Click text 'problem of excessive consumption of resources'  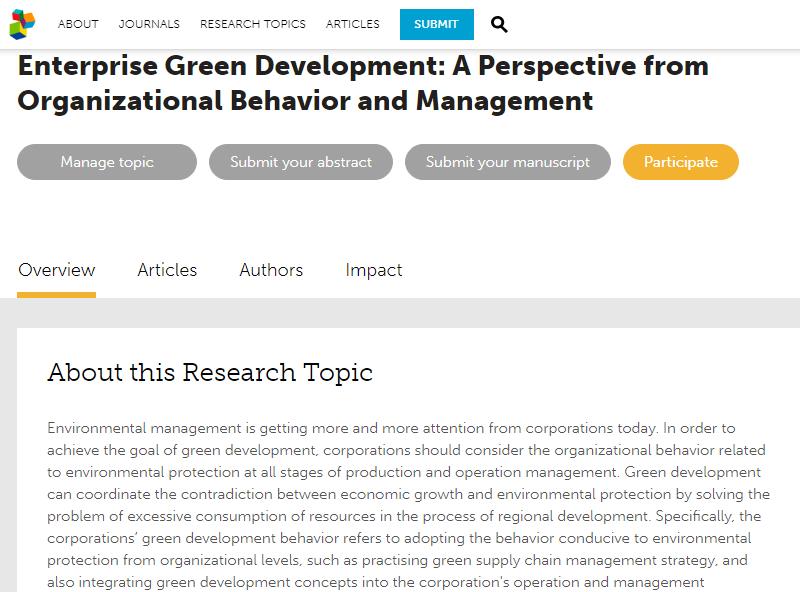click(x=211, y=516)
